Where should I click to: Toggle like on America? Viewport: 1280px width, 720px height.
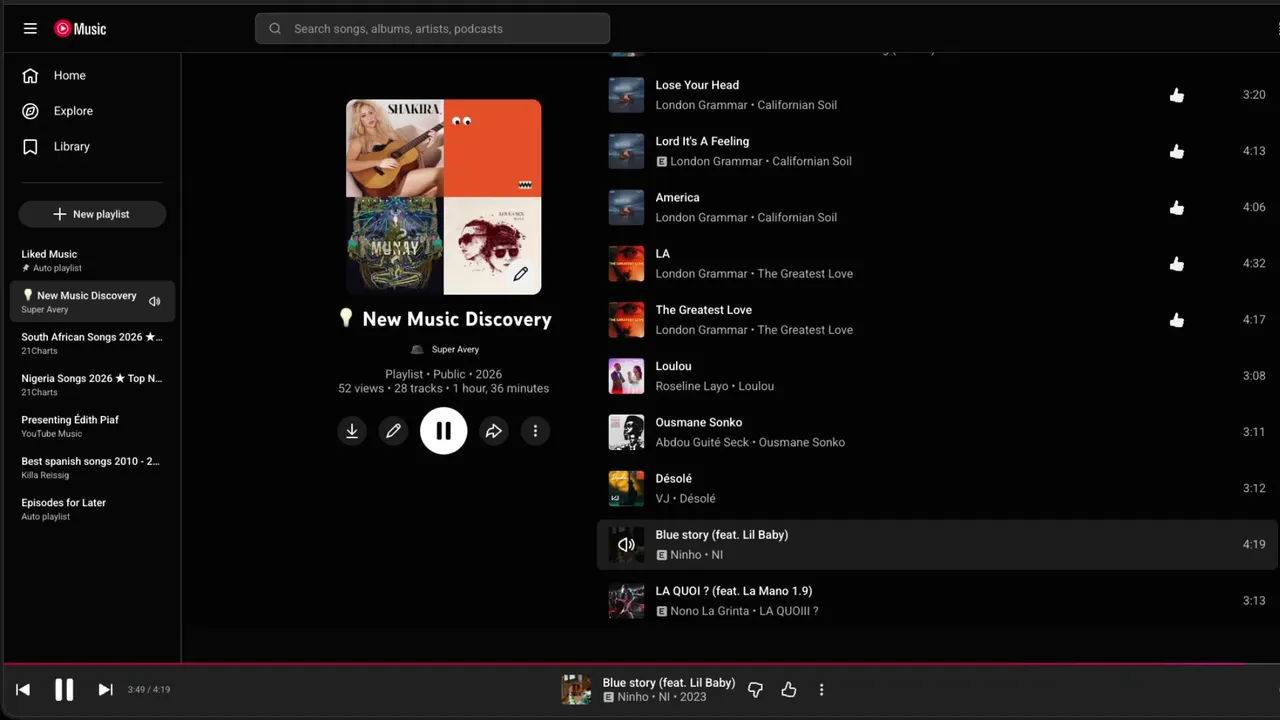coord(1177,208)
